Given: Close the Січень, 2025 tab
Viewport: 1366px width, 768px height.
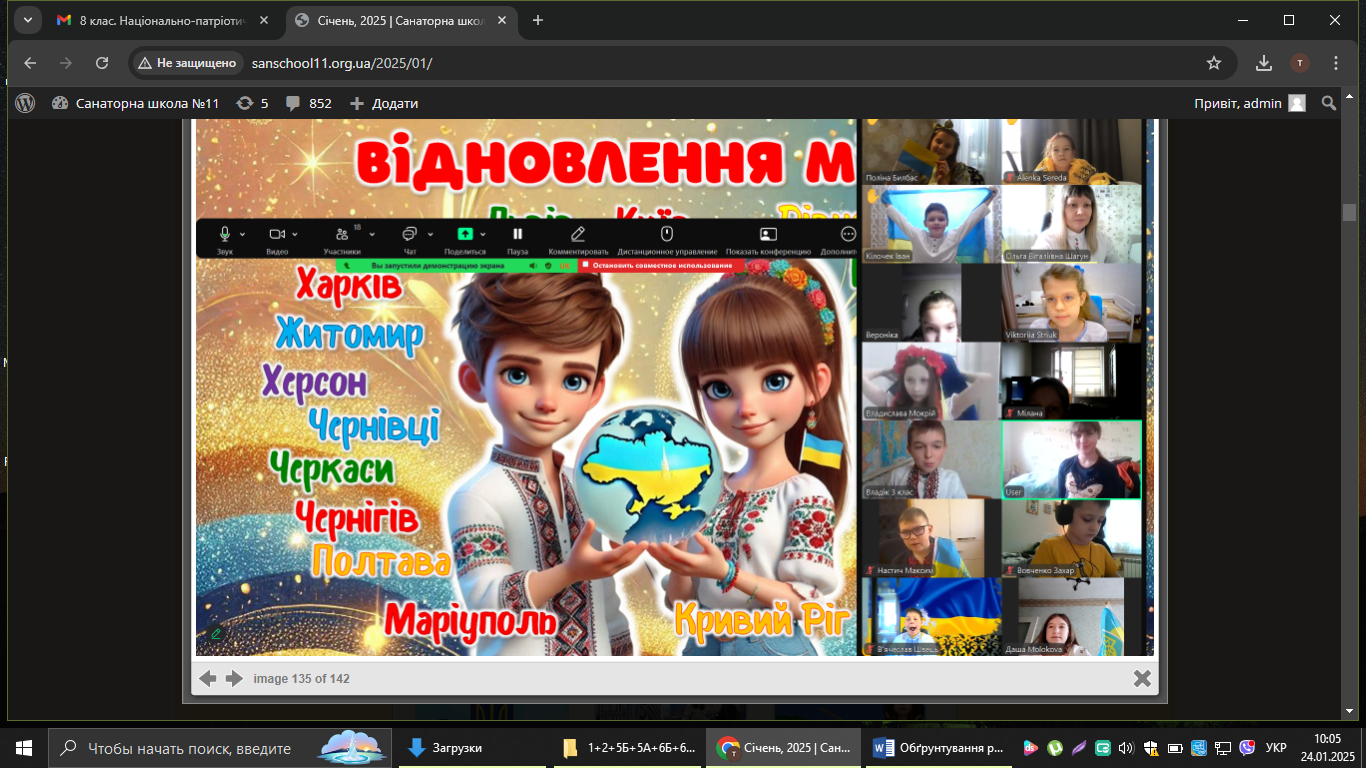Looking at the screenshot, I should point(503,20).
